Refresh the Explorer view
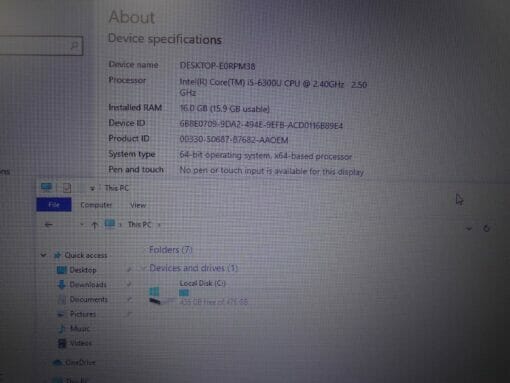The width and height of the screenshot is (510, 383). 486,228
